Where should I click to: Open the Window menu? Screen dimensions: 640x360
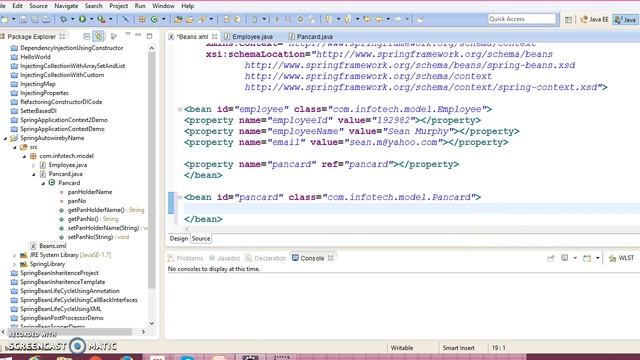click(163, 6)
